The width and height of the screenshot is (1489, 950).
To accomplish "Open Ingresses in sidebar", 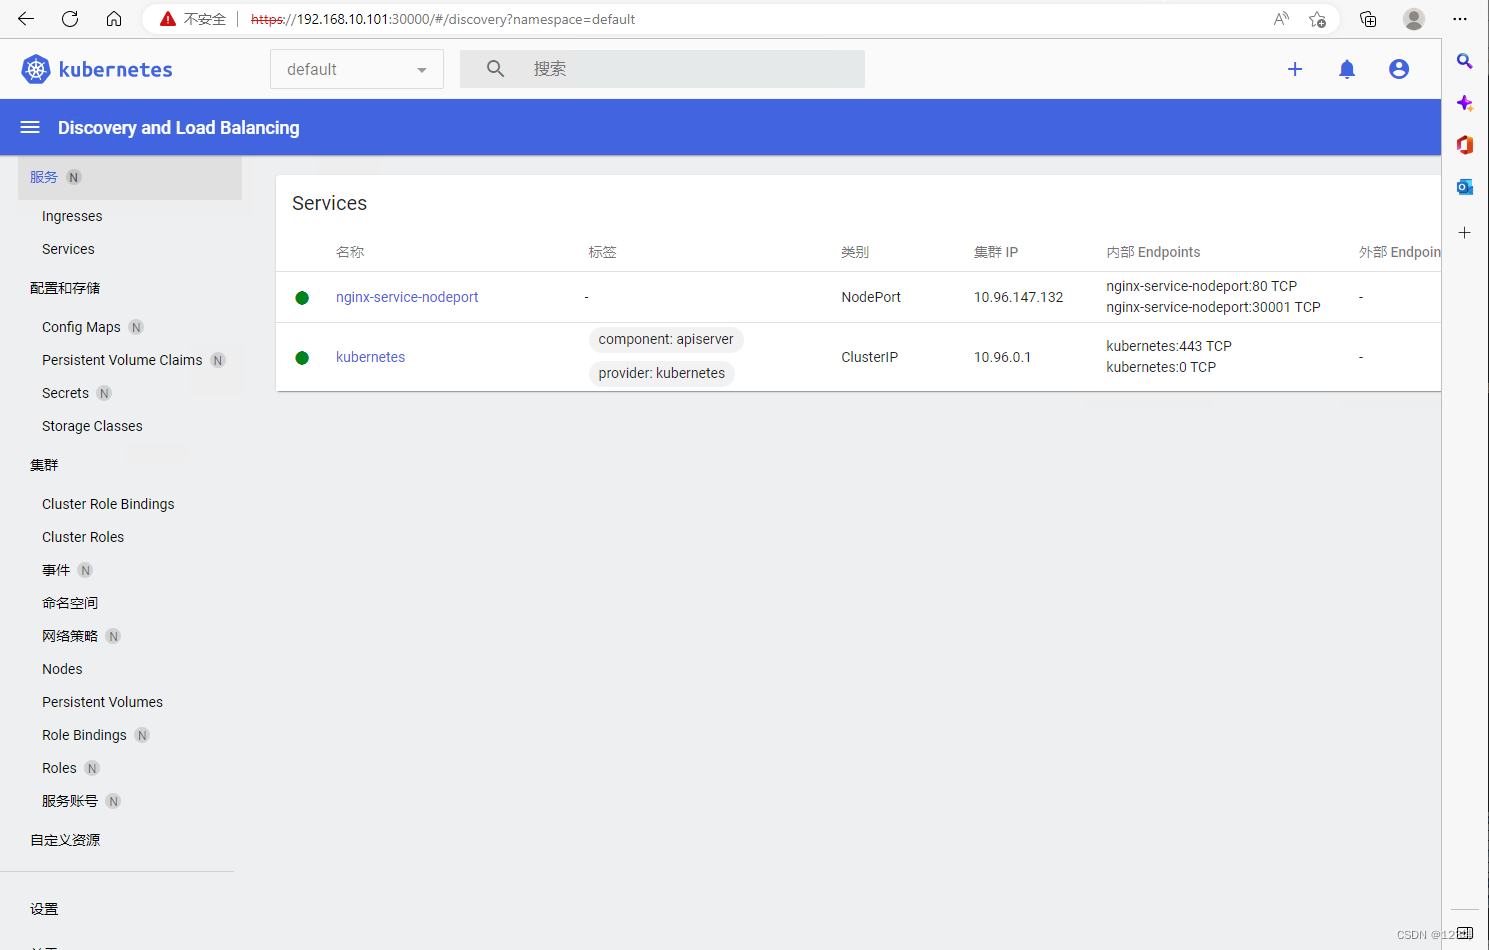I will [x=72, y=216].
